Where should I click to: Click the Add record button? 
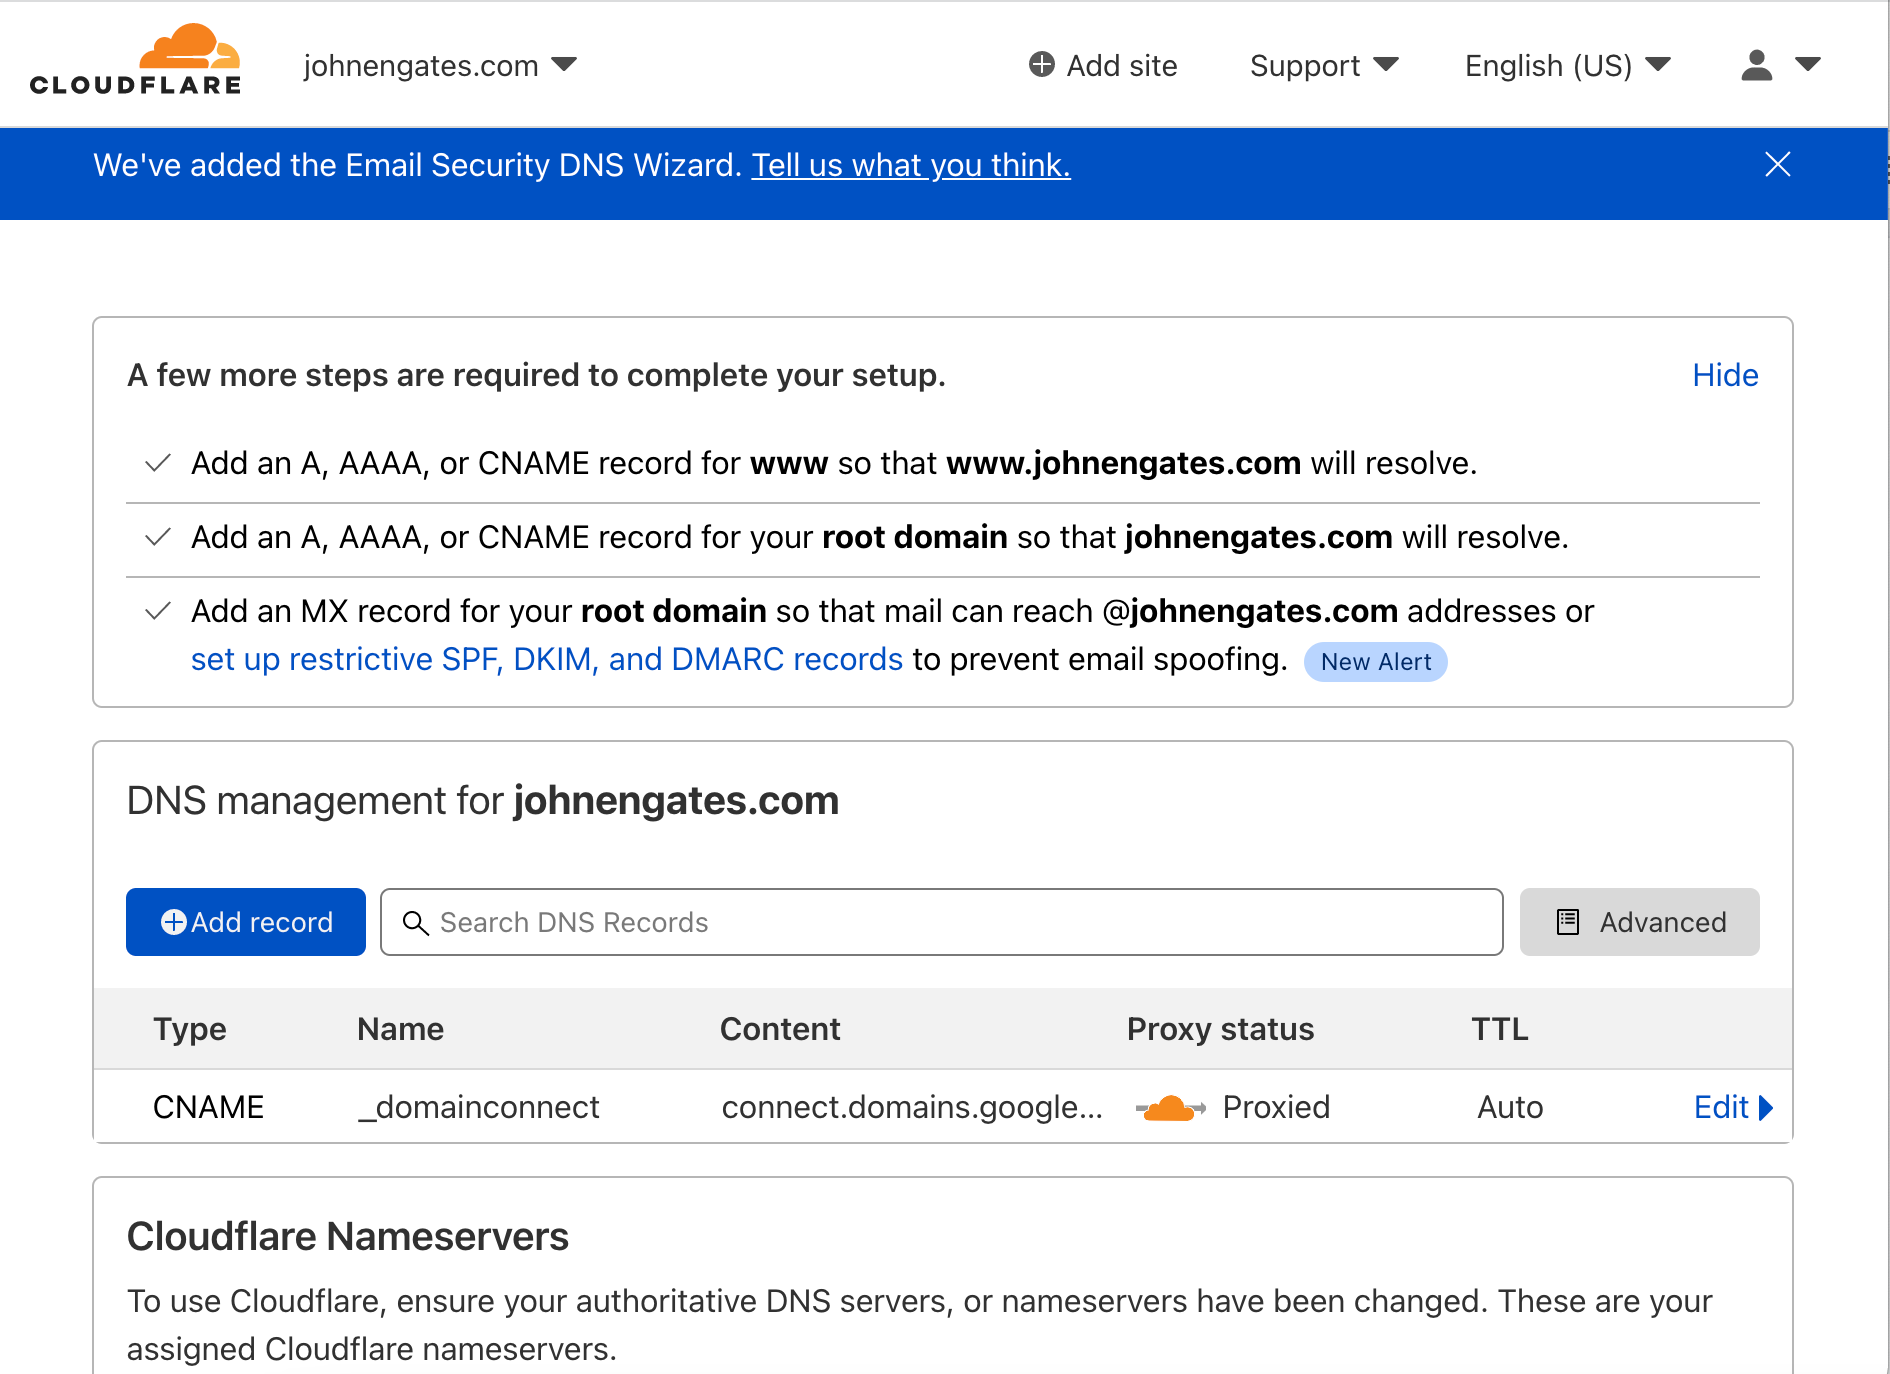tap(246, 922)
